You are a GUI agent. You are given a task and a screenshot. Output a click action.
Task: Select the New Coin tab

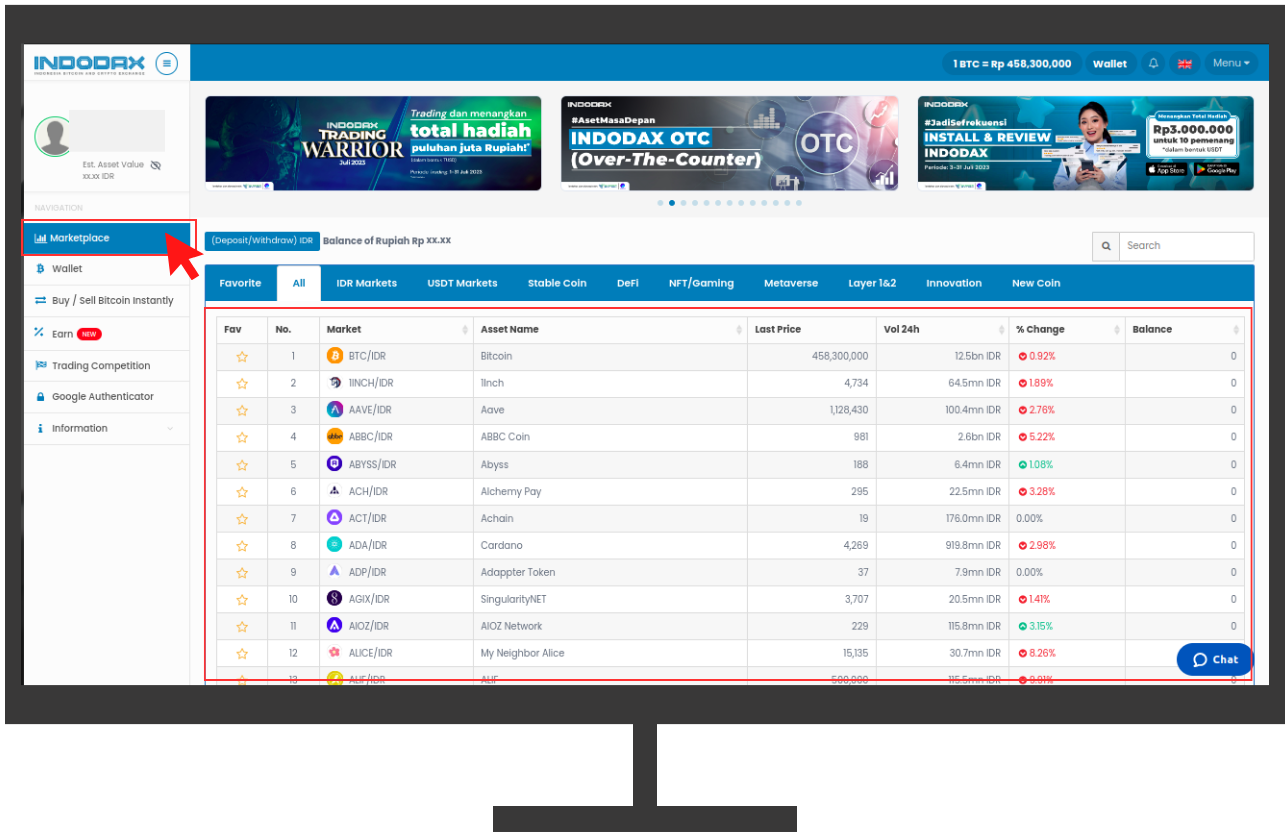(x=1036, y=283)
